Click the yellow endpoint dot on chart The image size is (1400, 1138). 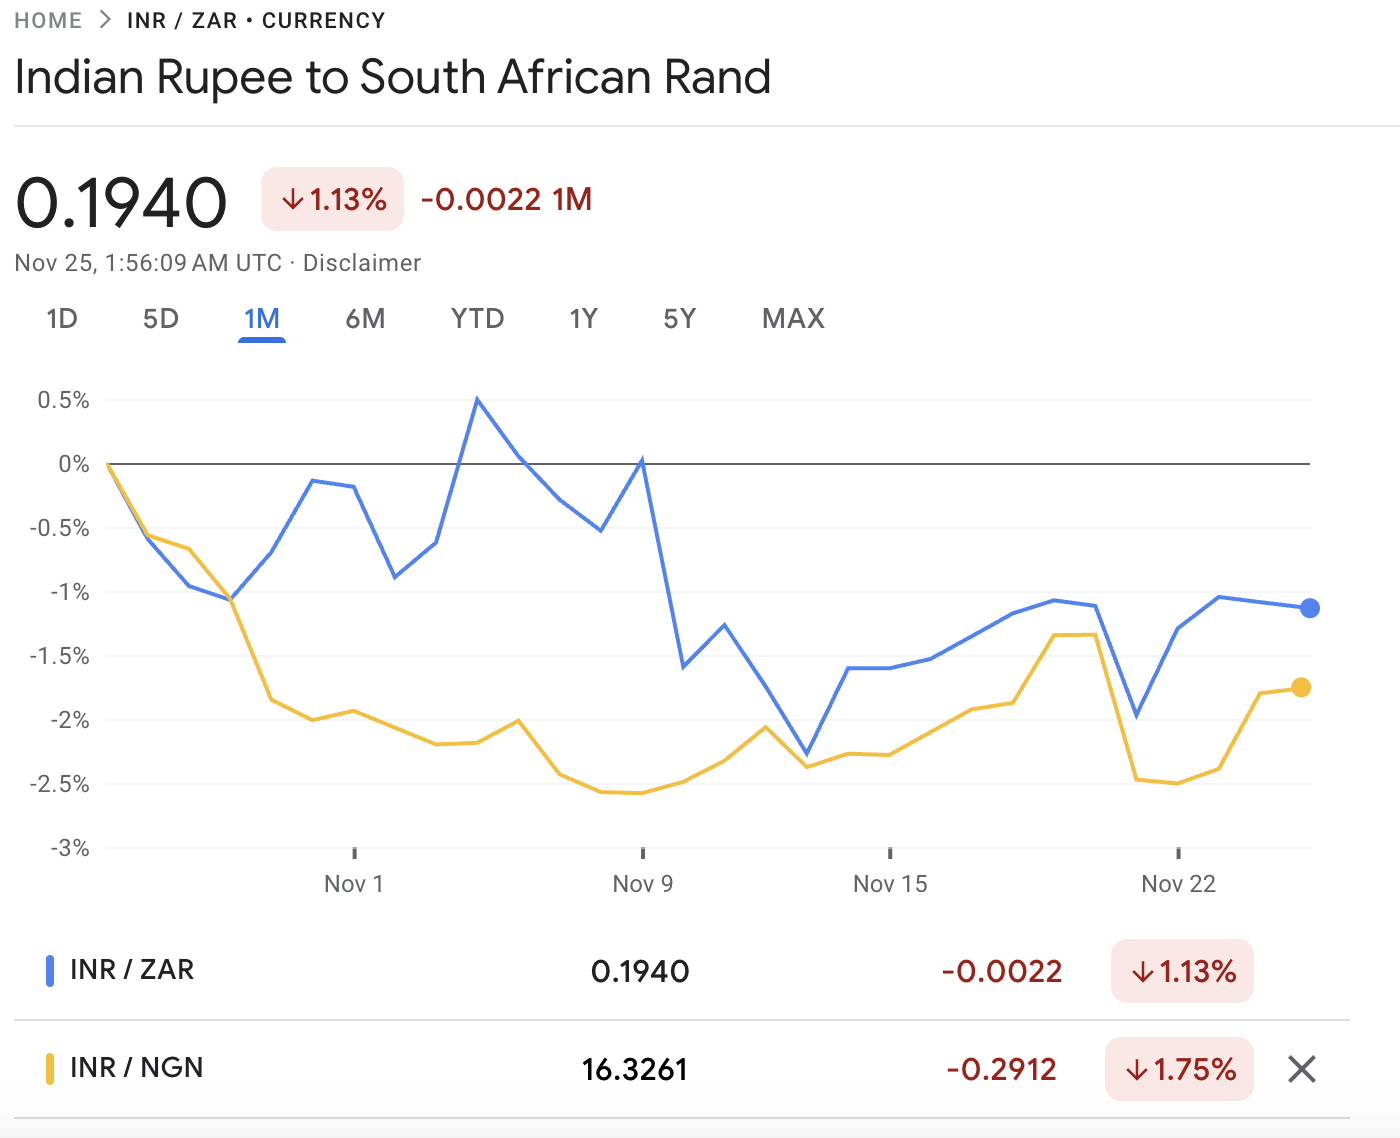click(1302, 686)
